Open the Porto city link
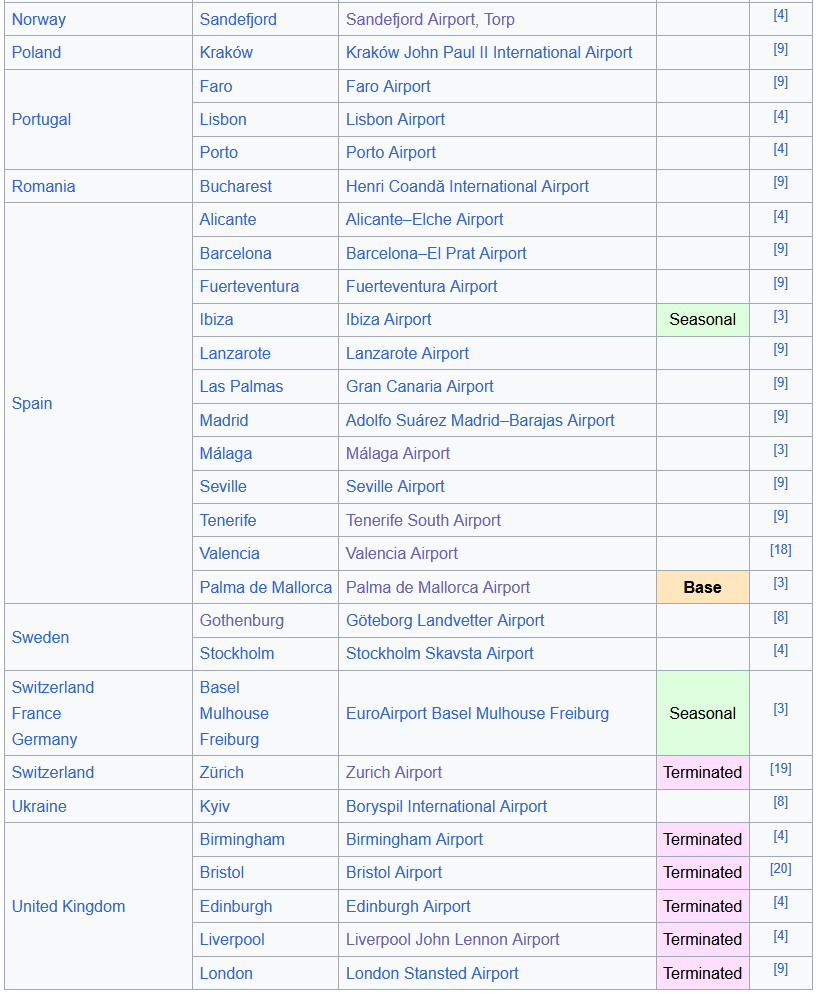 point(219,152)
